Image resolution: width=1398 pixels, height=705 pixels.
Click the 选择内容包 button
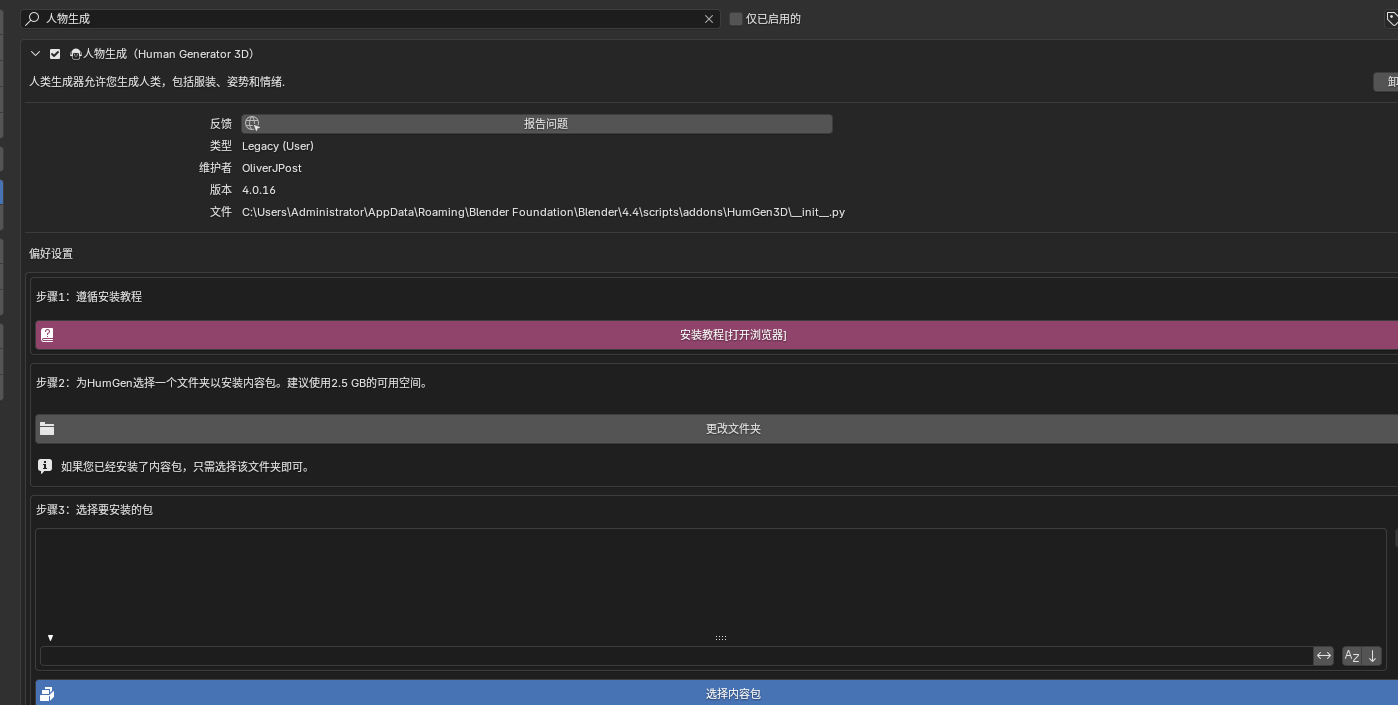pyautogui.click(x=716, y=694)
